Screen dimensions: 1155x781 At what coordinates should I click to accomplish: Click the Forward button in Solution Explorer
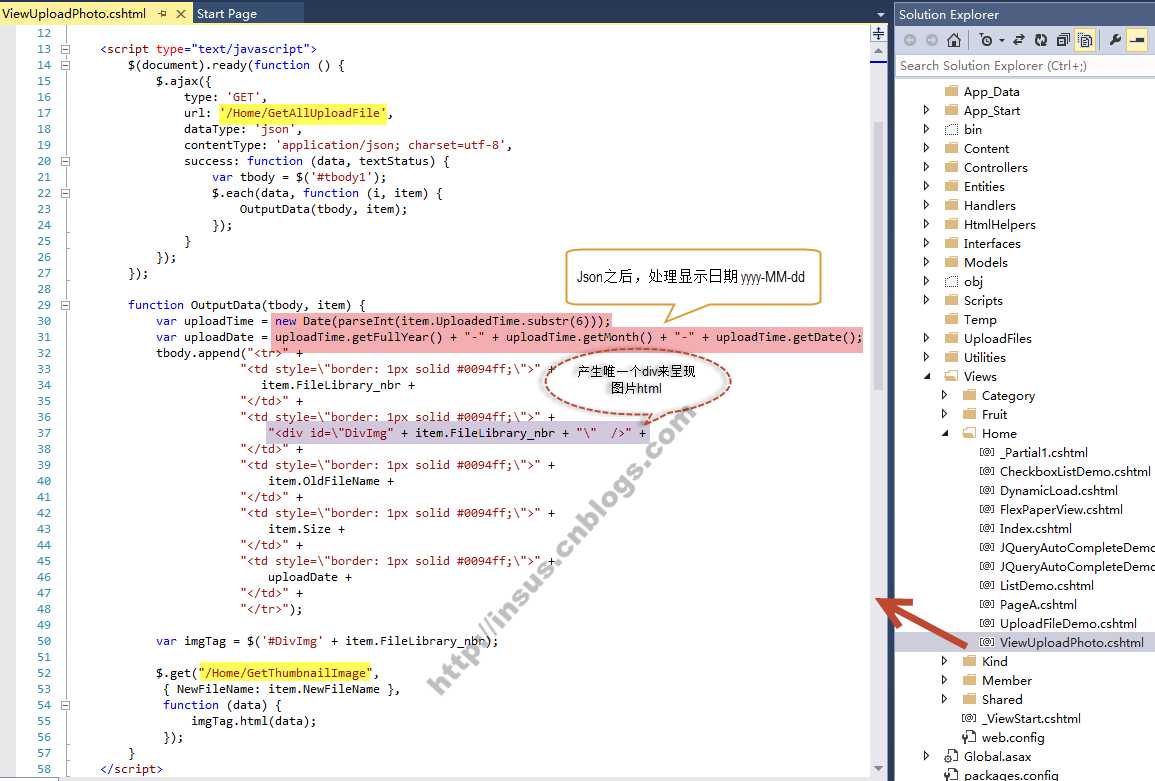(x=932, y=40)
